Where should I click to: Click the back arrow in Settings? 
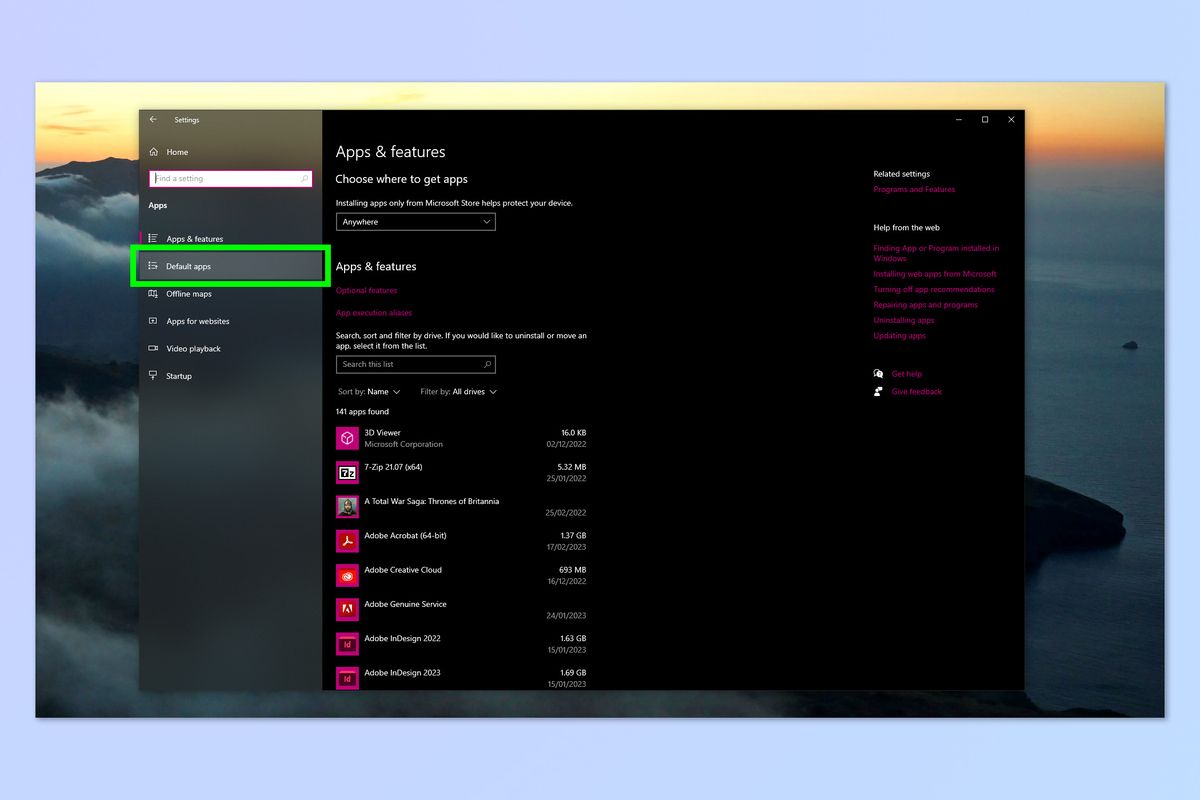[153, 119]
